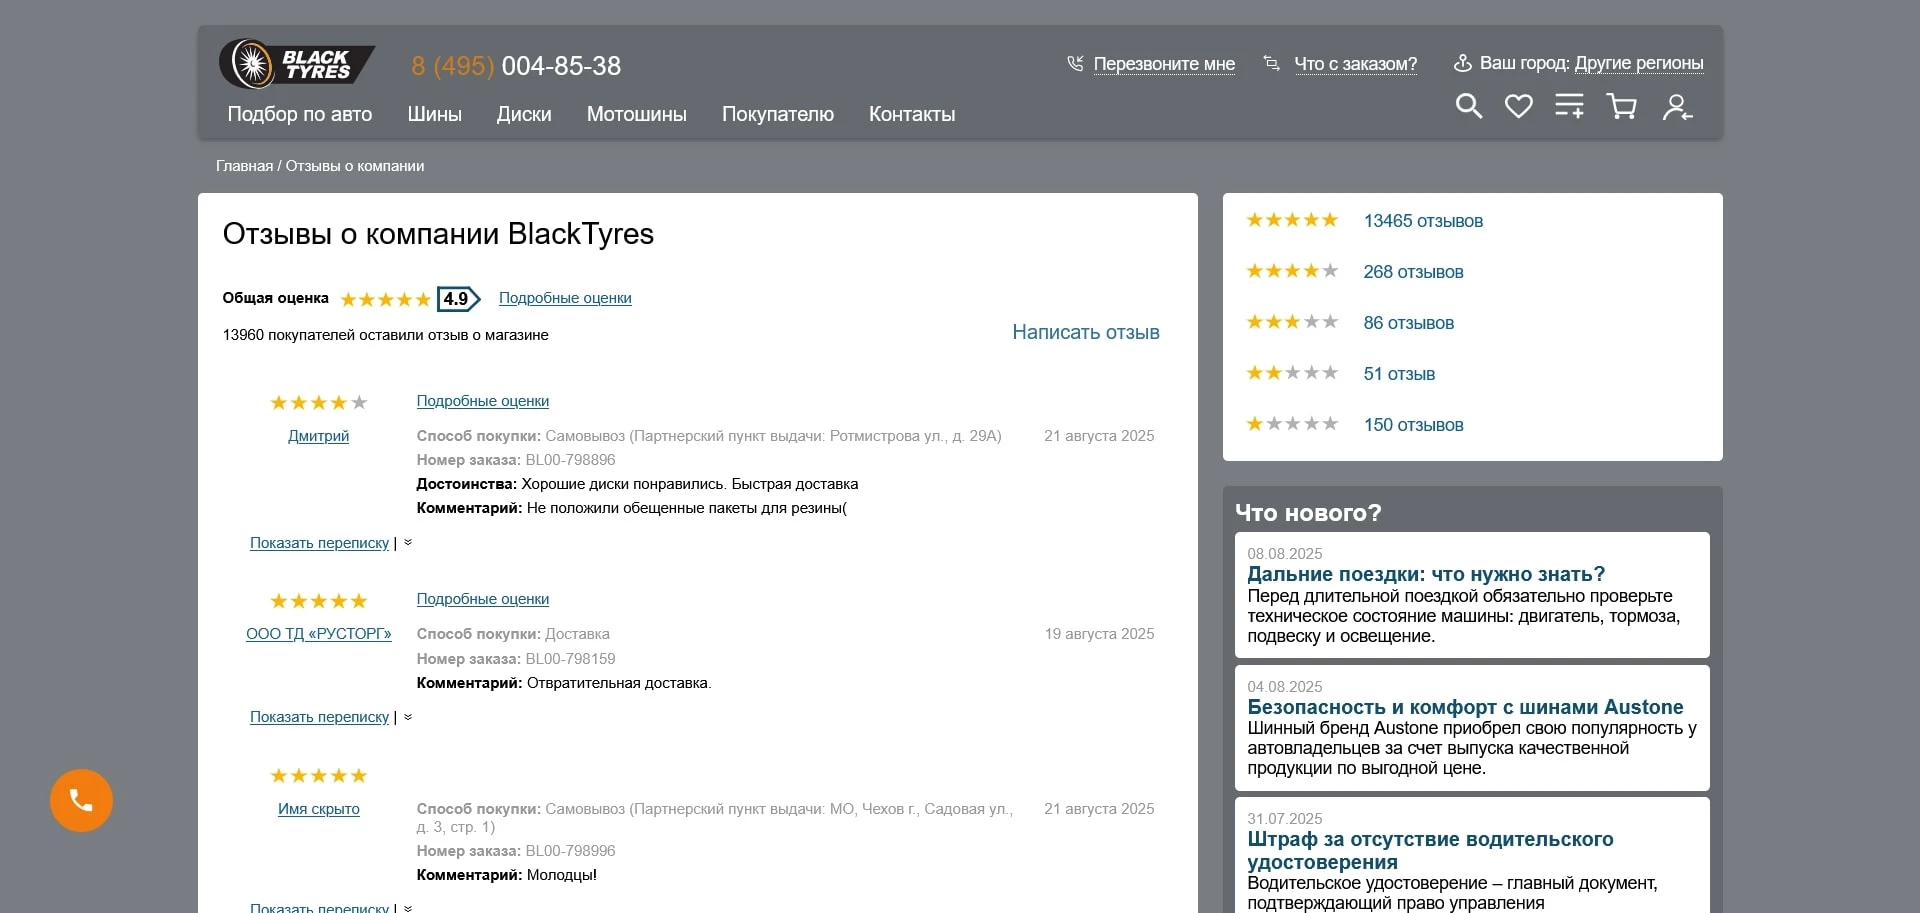
Task: Change city via Другие регионы
Action: click(1638, 63)
